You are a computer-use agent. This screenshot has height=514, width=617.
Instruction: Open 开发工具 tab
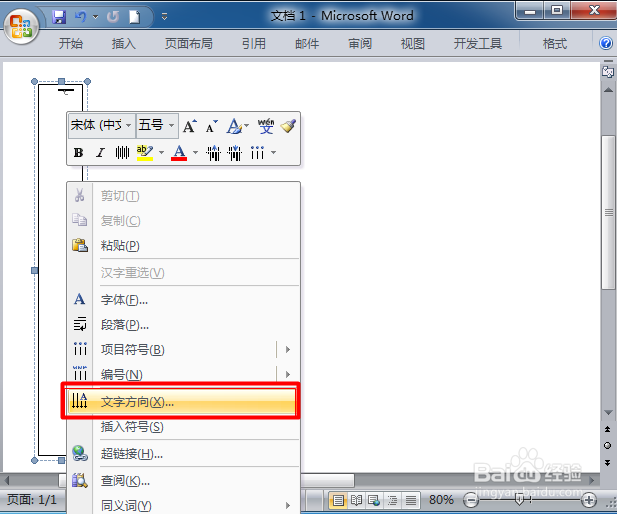(478, 43)
